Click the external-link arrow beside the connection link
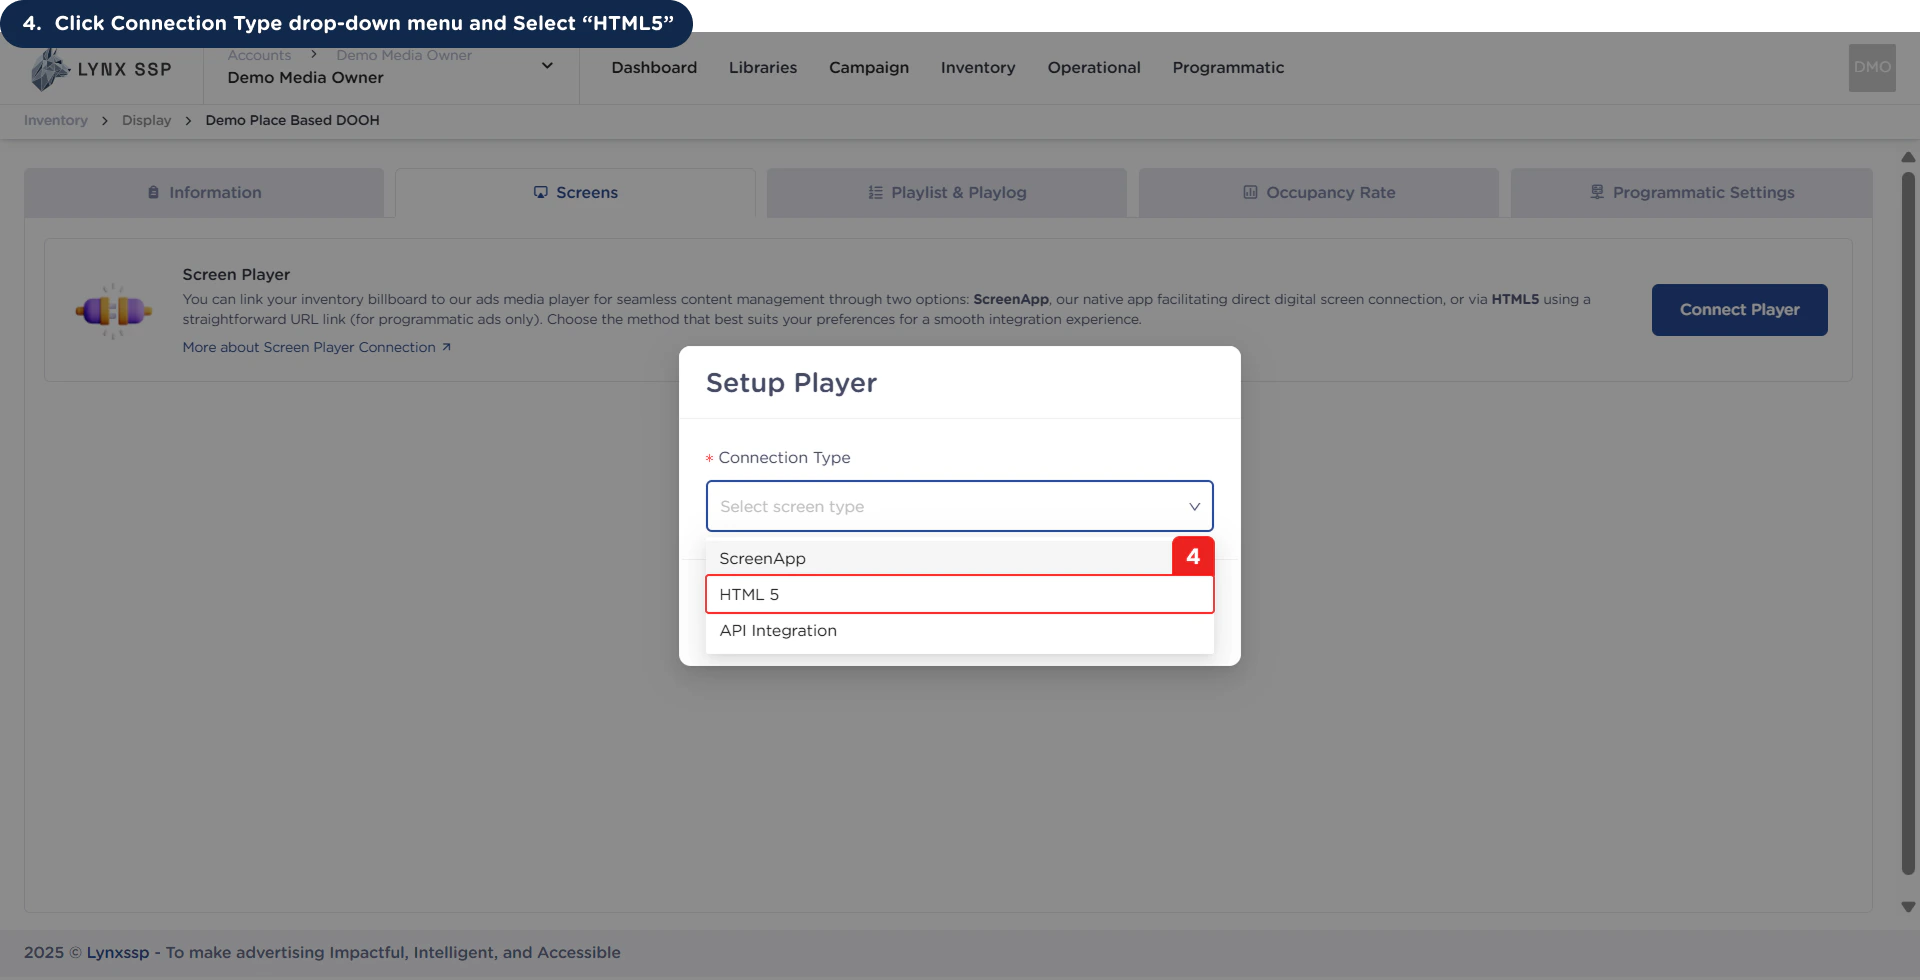Screen dimensions: 1920x980 (x=447, y=347)
